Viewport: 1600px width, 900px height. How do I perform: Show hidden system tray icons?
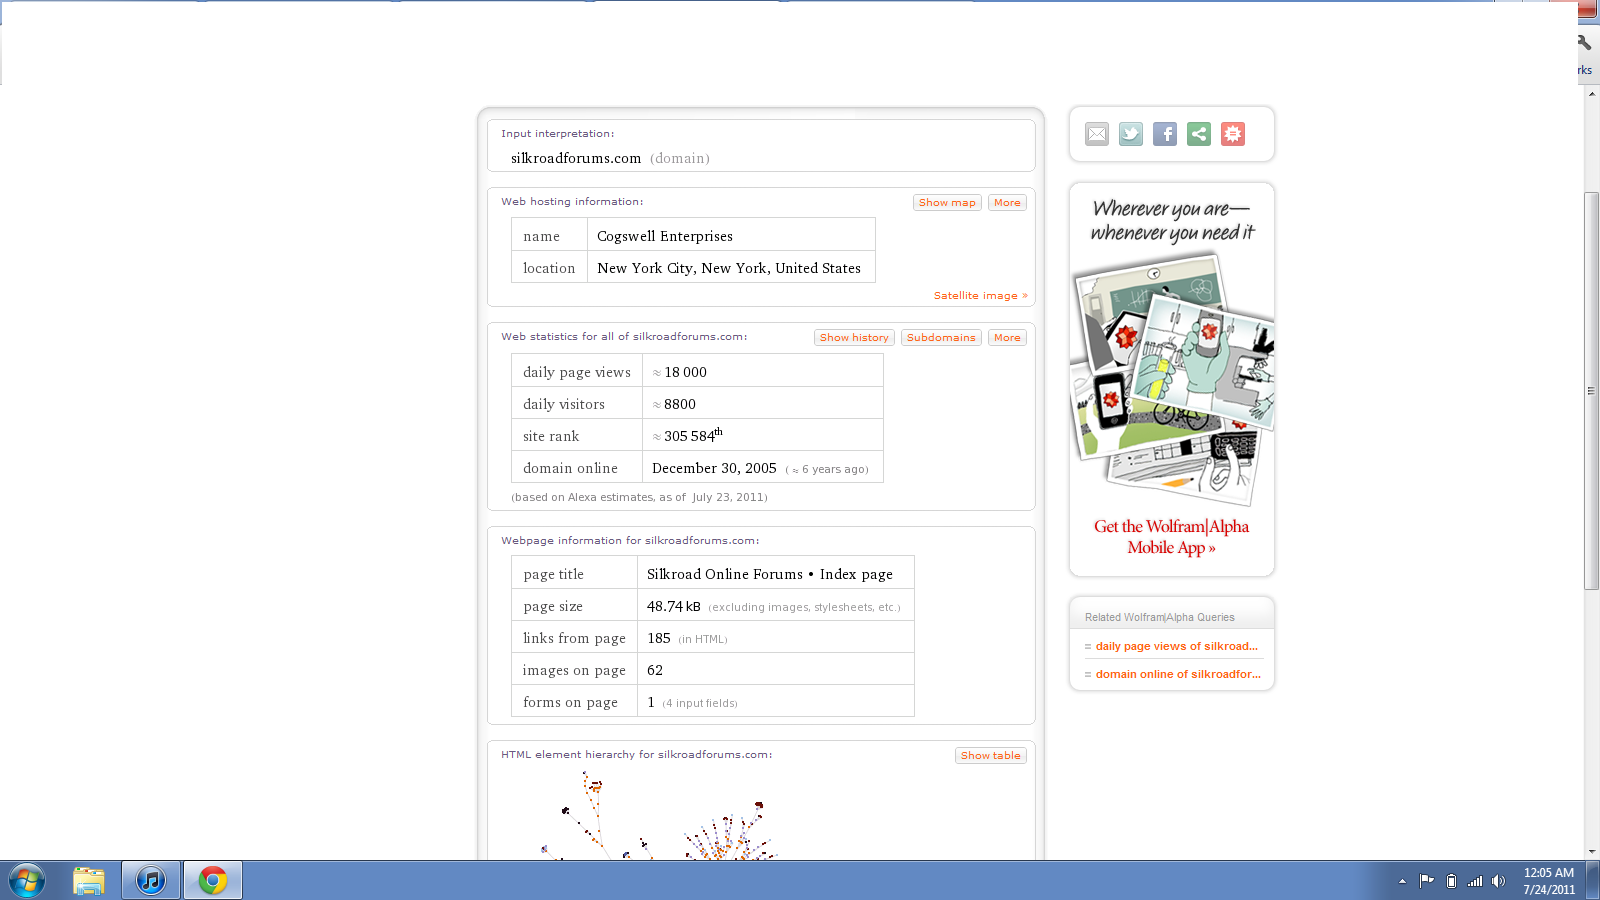(1402, 881)
